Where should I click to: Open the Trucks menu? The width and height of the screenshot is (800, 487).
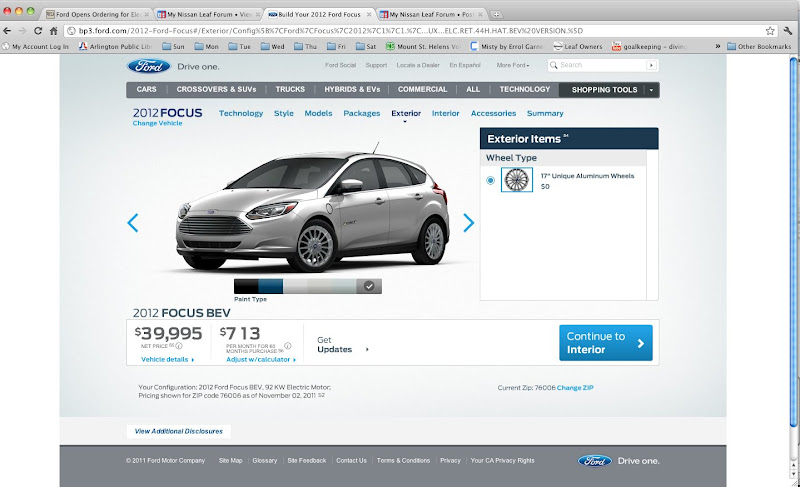pos(290,89)
